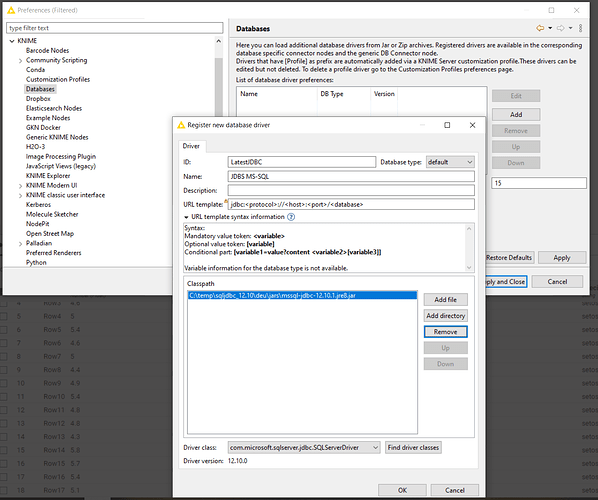
Task: Click Add directory button
Action: pos(445,316)
